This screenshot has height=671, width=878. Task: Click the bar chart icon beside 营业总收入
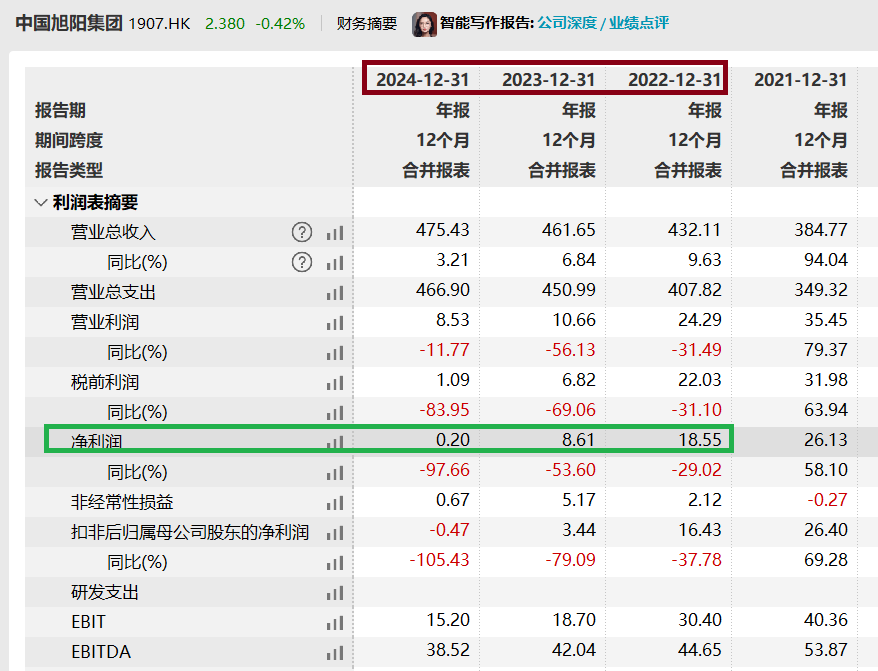pos(335,232)
